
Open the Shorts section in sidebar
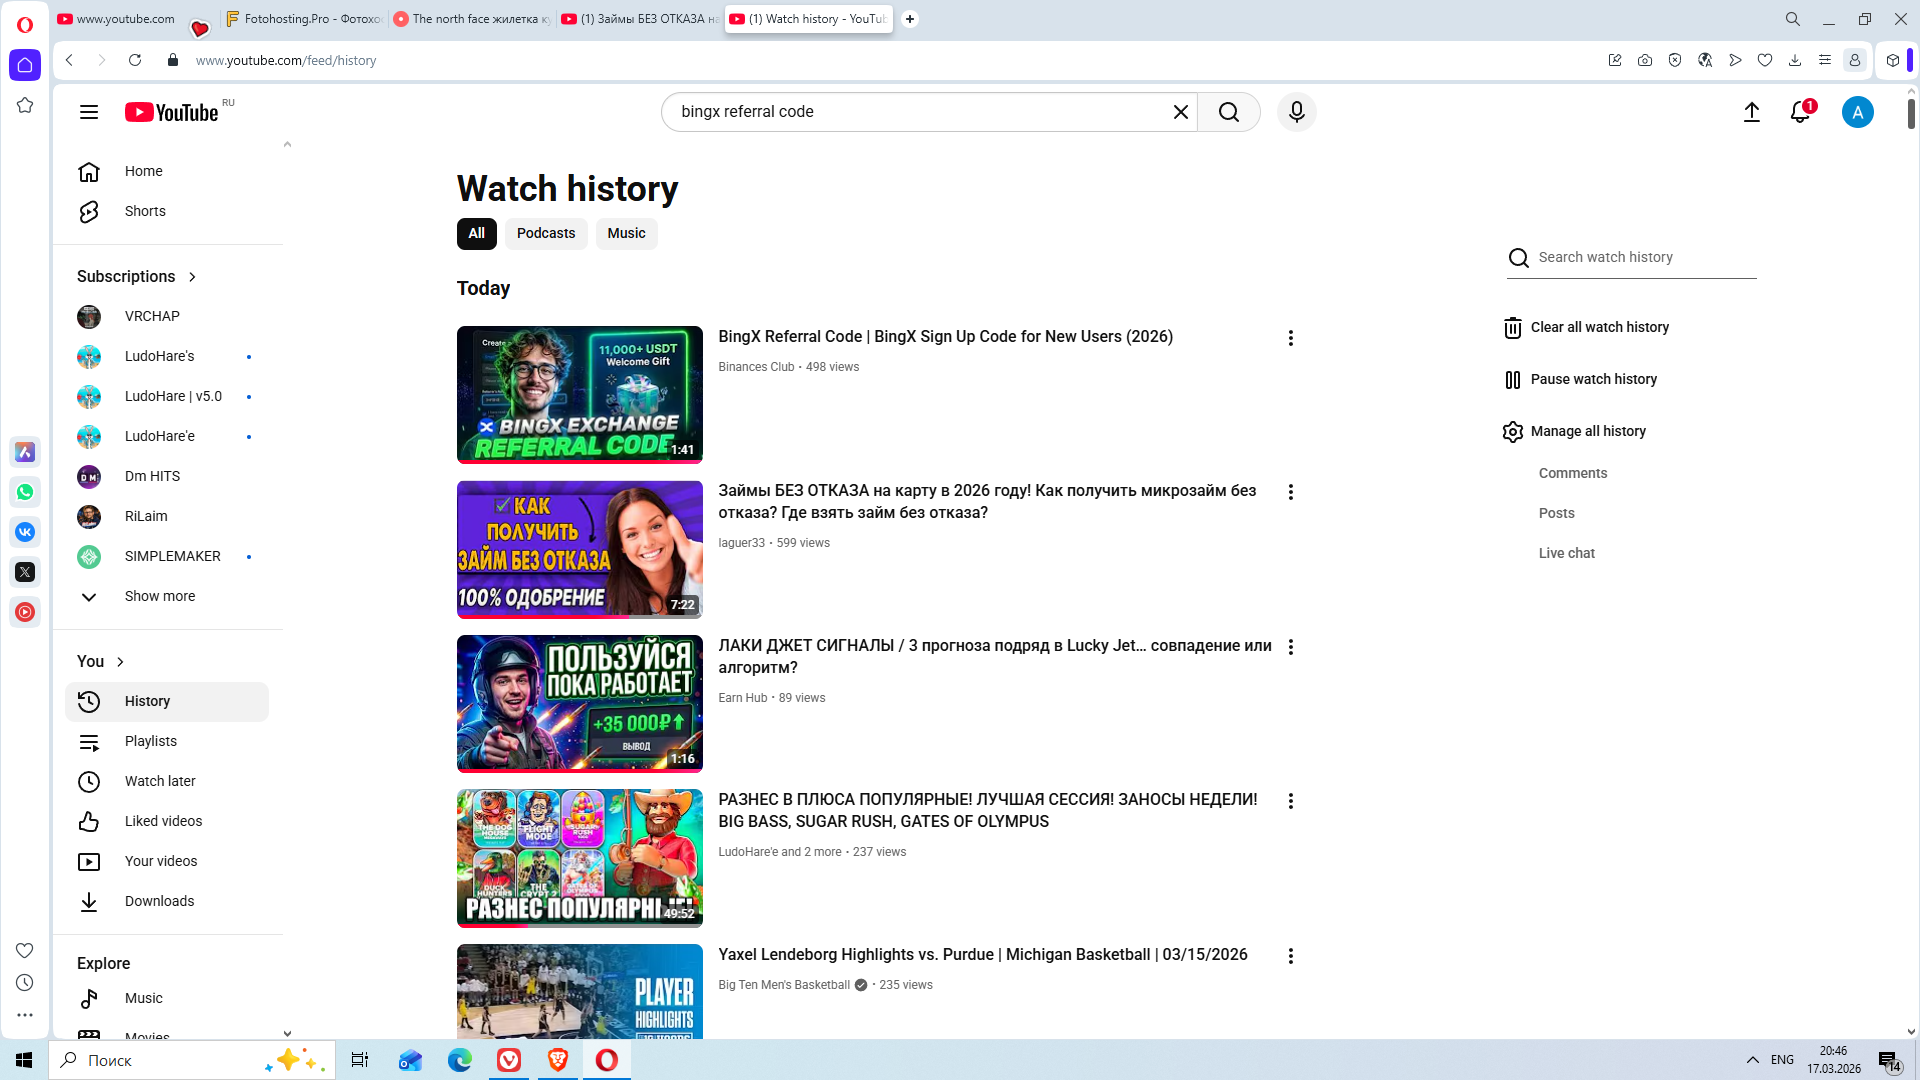pyautogui.click(x=145, y=211)
